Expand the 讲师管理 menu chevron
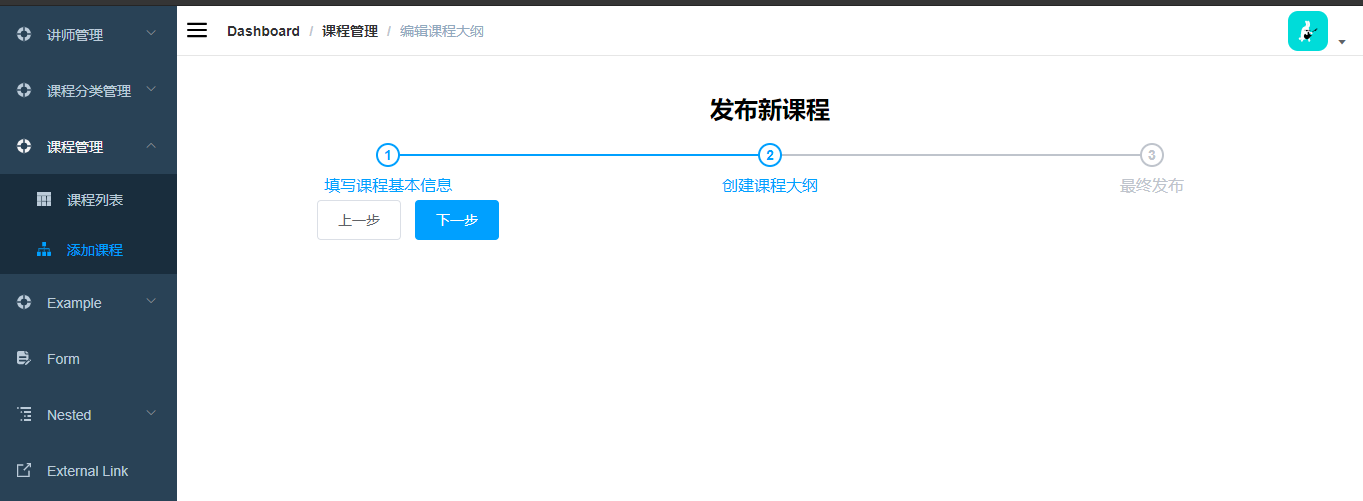 [x=151, y=33]
